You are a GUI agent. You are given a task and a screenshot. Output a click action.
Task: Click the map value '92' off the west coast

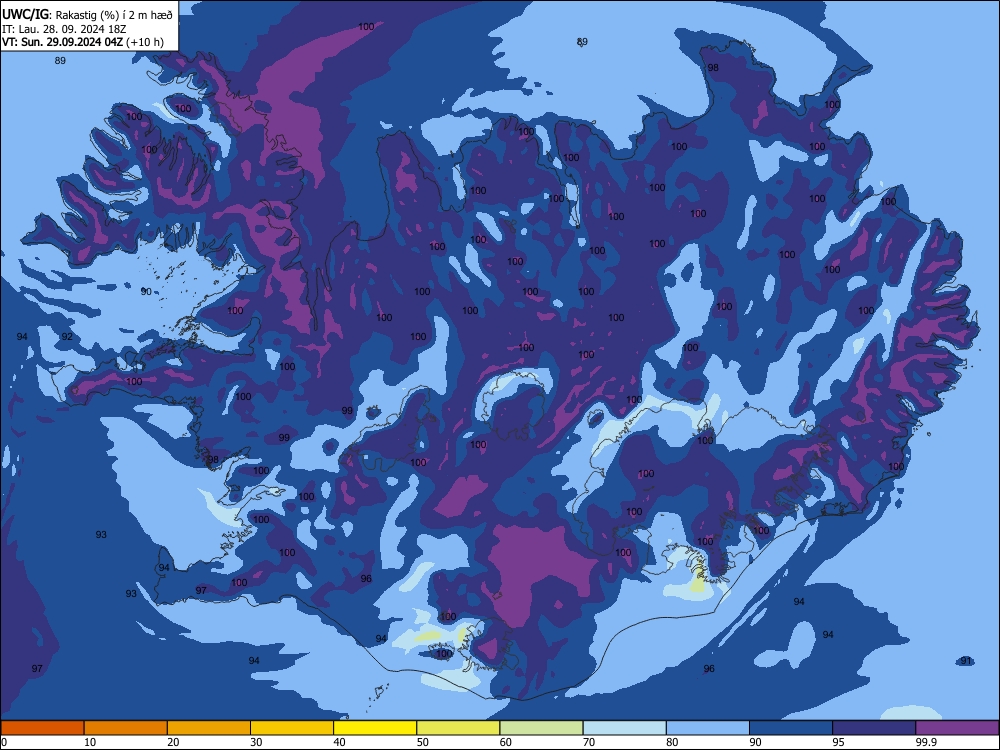pos(67,336)
